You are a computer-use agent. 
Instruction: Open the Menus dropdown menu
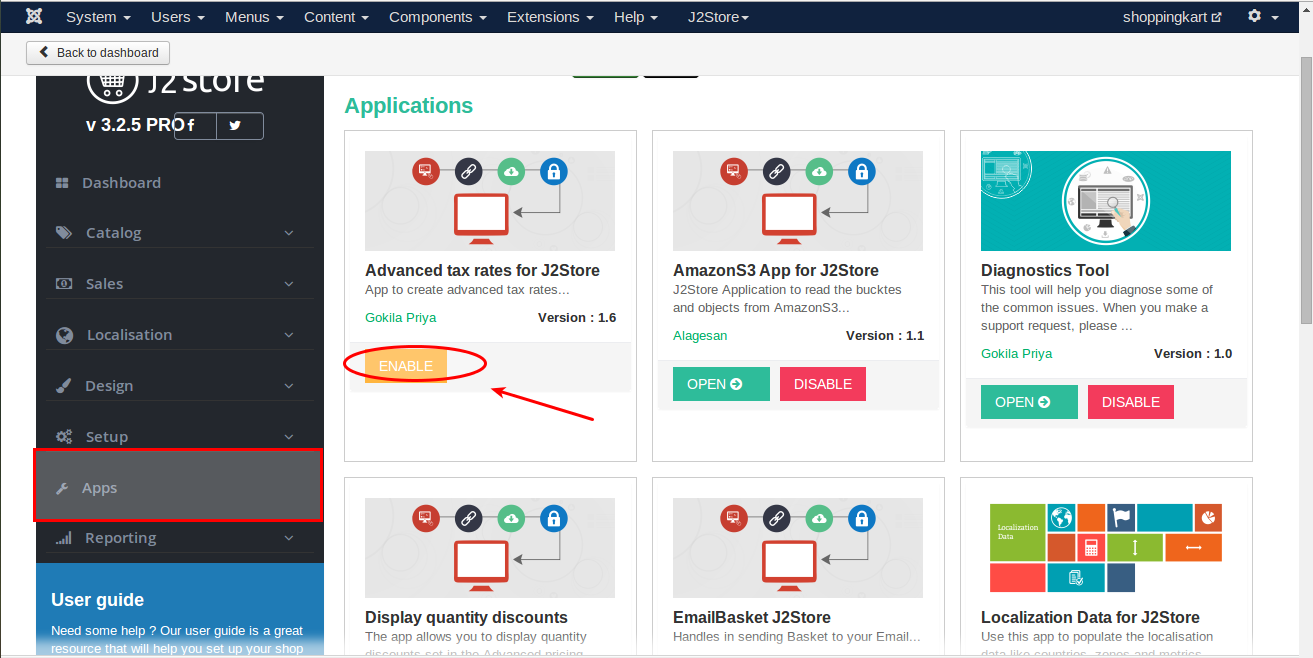pyautogui.click(x=254, y=17)
